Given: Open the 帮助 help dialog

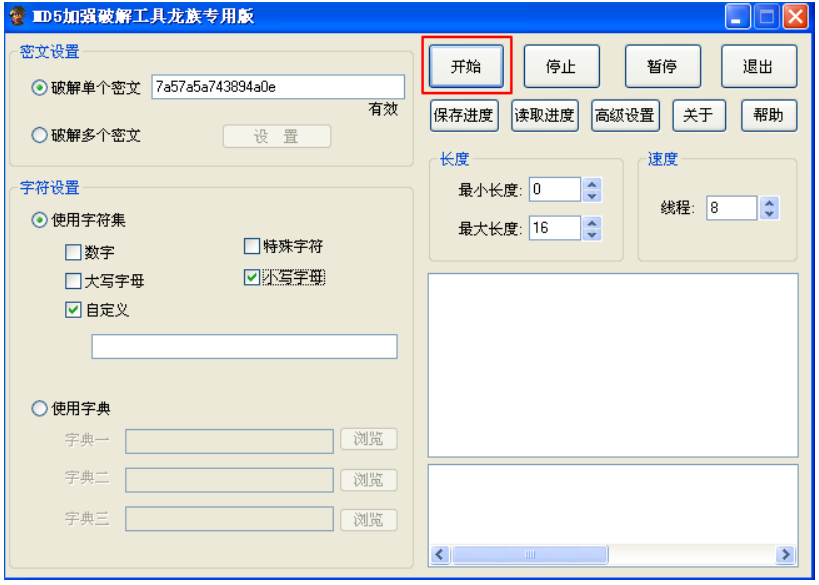Looking at the screenshot, I should click(x=767, y=115).
